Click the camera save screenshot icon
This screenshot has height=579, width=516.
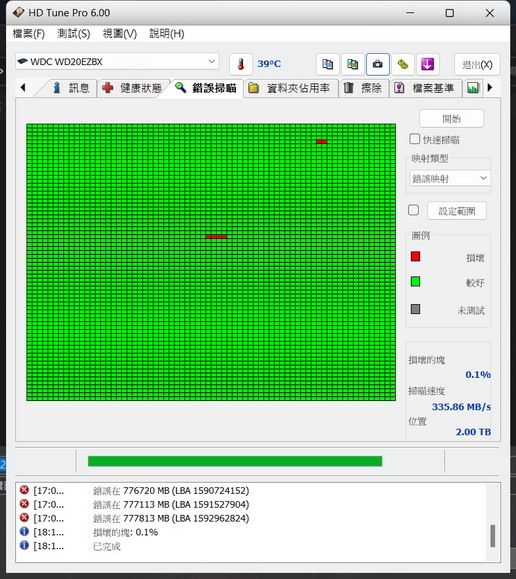[x=377, y=64]
